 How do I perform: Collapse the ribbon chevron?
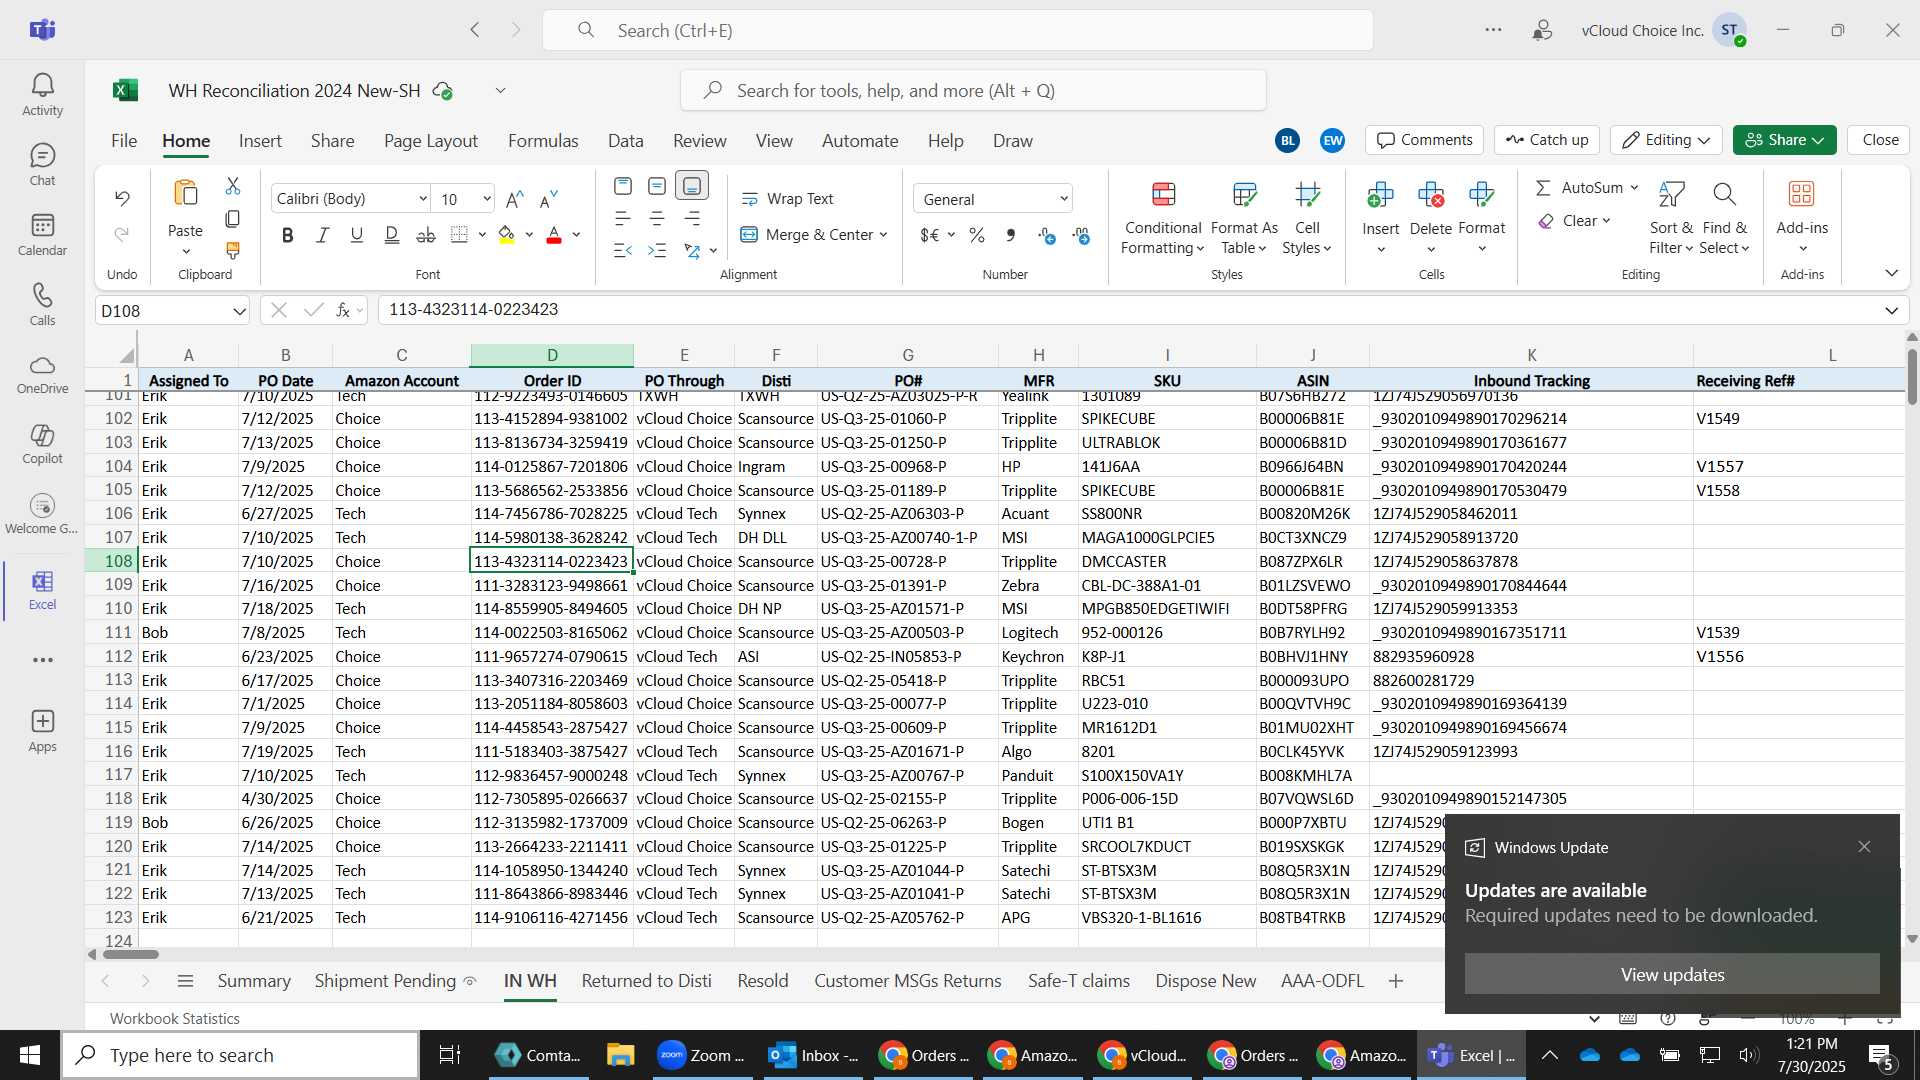1891,273
